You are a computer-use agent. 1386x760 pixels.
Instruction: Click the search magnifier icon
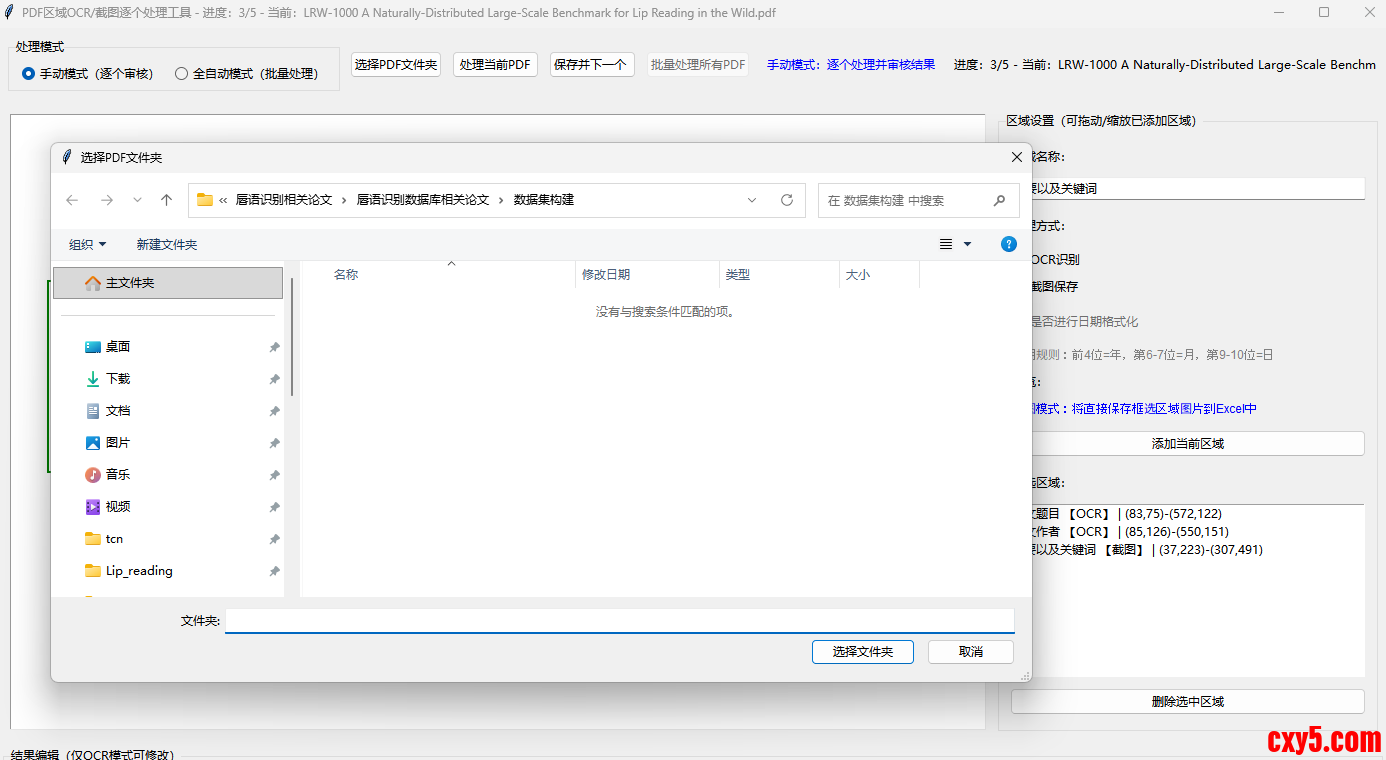coord(999,200)
